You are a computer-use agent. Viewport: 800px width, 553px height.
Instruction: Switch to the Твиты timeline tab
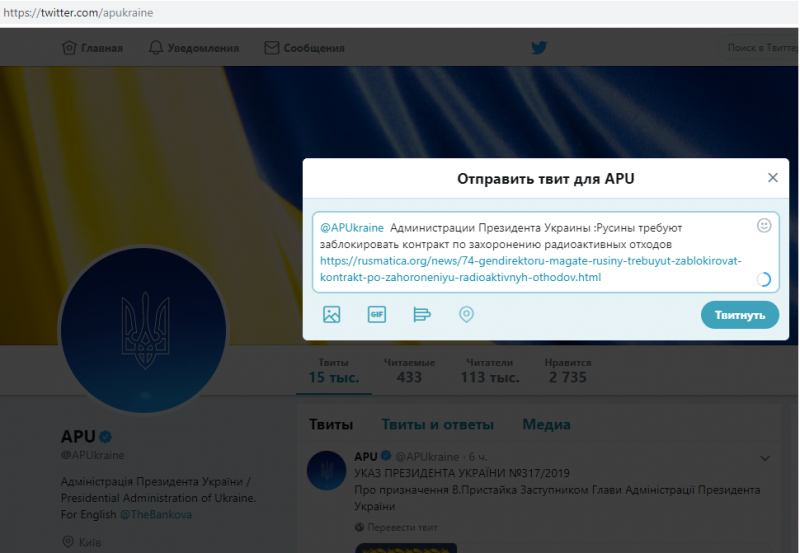point(331,424)
